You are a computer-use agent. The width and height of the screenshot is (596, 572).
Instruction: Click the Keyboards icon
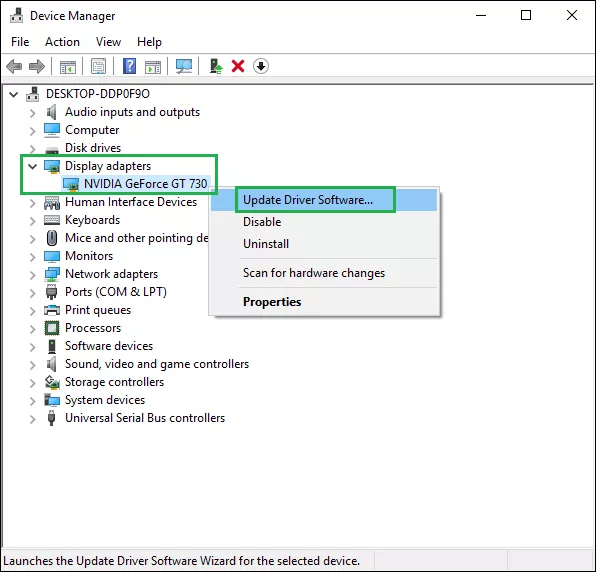(x=52, y=220)
